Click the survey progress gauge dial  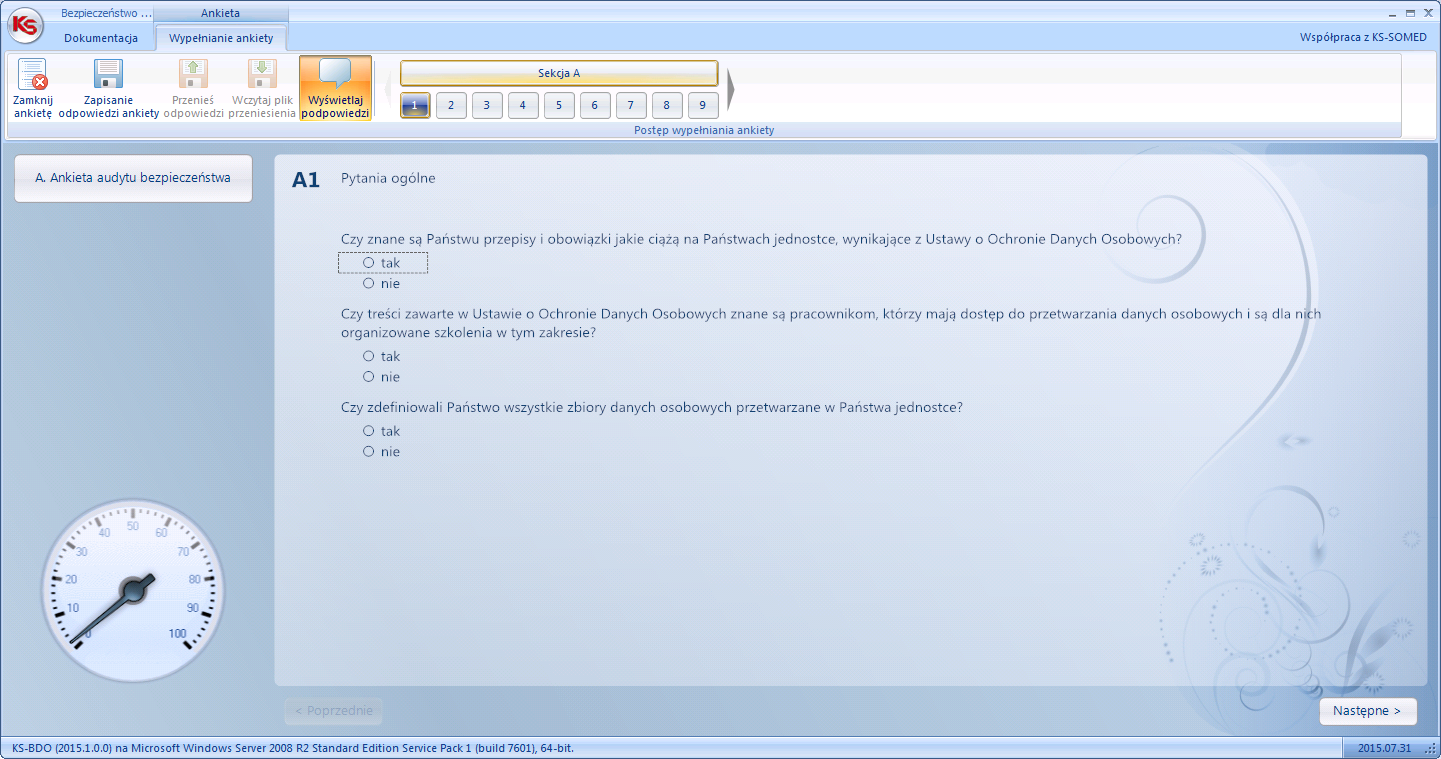pos(133,591)
